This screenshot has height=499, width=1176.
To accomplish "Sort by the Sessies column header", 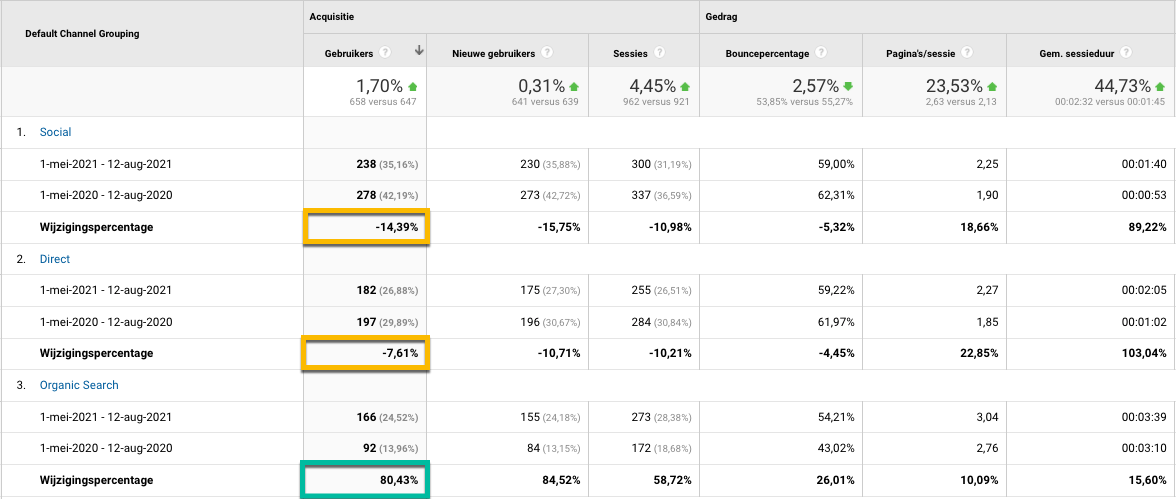I will (630, 53).
